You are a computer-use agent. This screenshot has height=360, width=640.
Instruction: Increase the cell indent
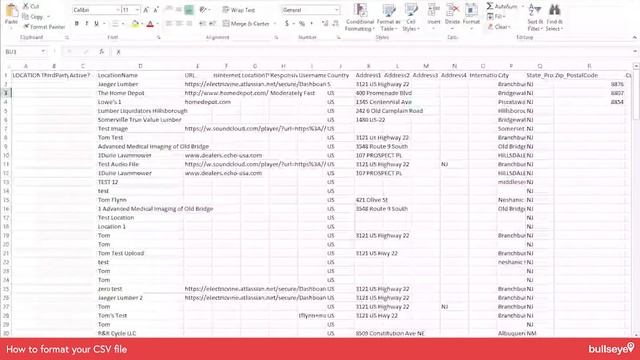(212, 24)
